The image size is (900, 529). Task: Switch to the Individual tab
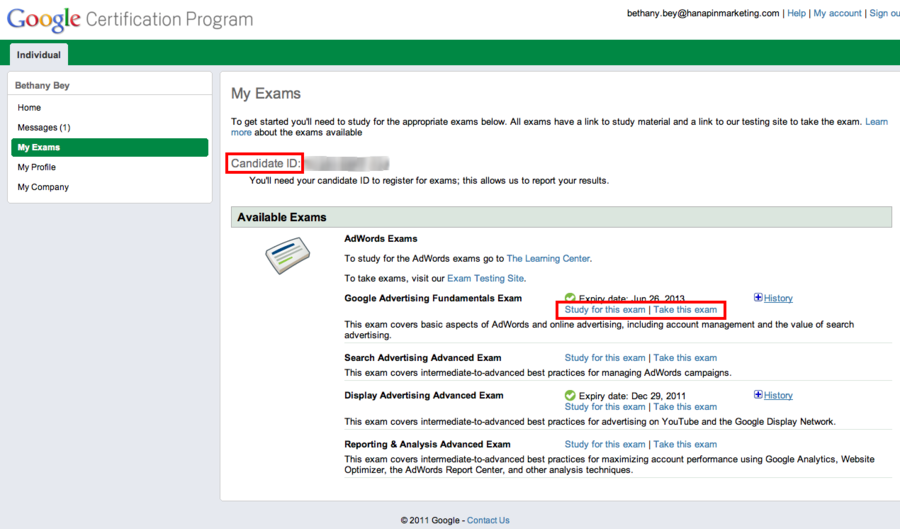click(x=39, y=55)
